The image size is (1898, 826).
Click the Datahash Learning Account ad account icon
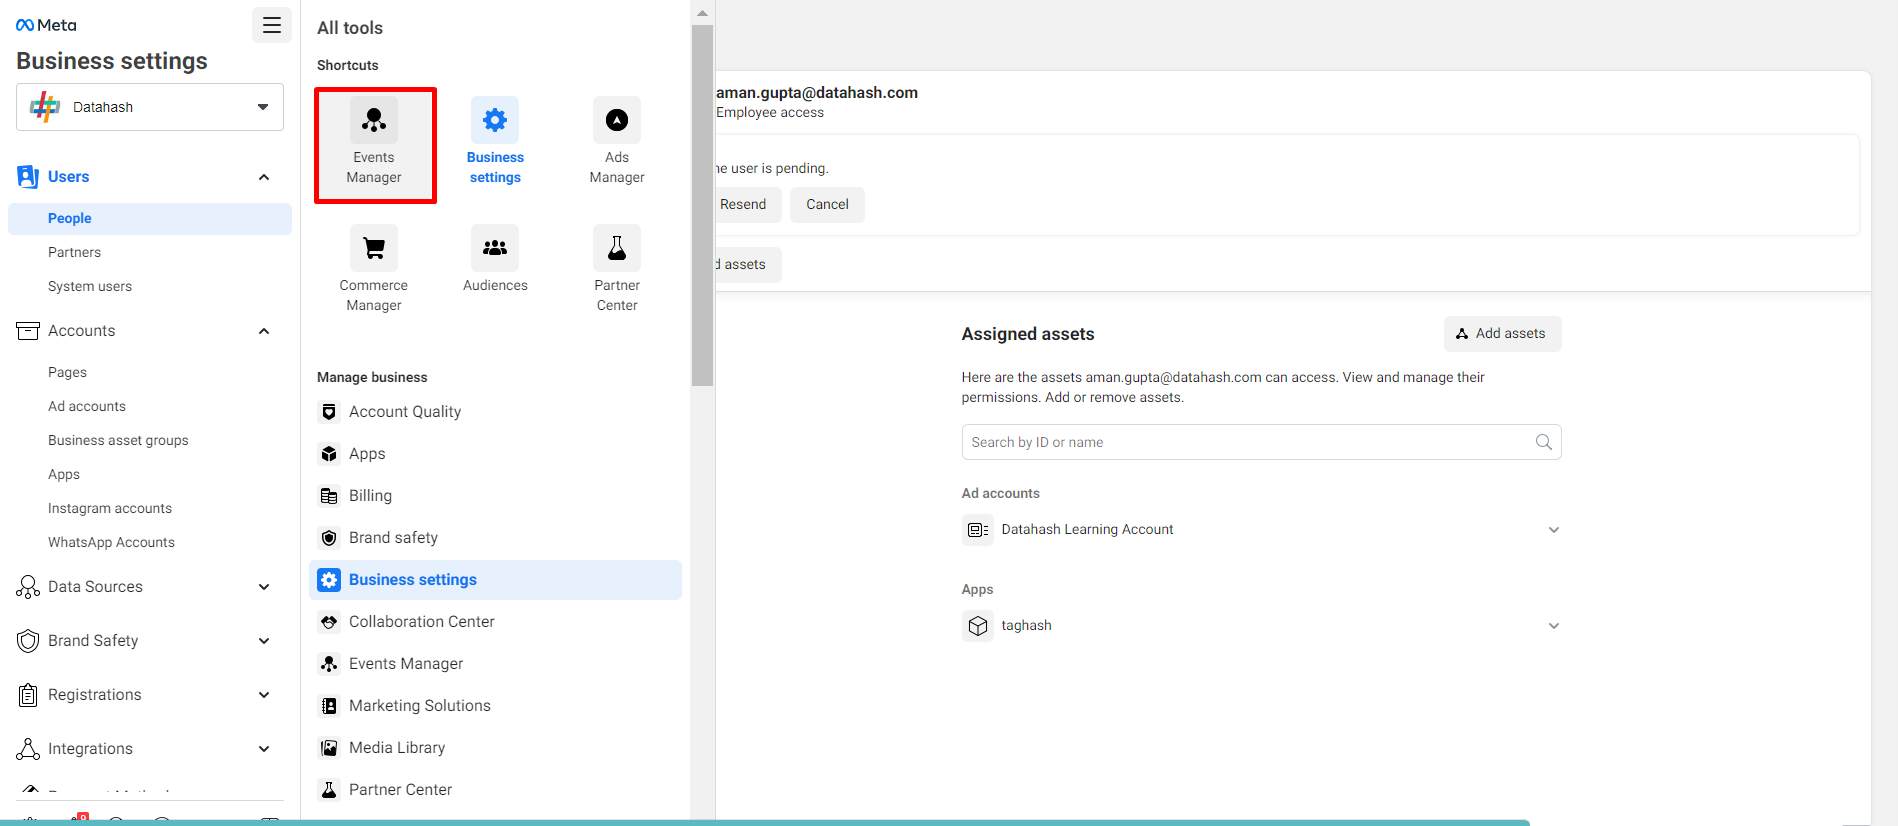[x=978, y=530]
